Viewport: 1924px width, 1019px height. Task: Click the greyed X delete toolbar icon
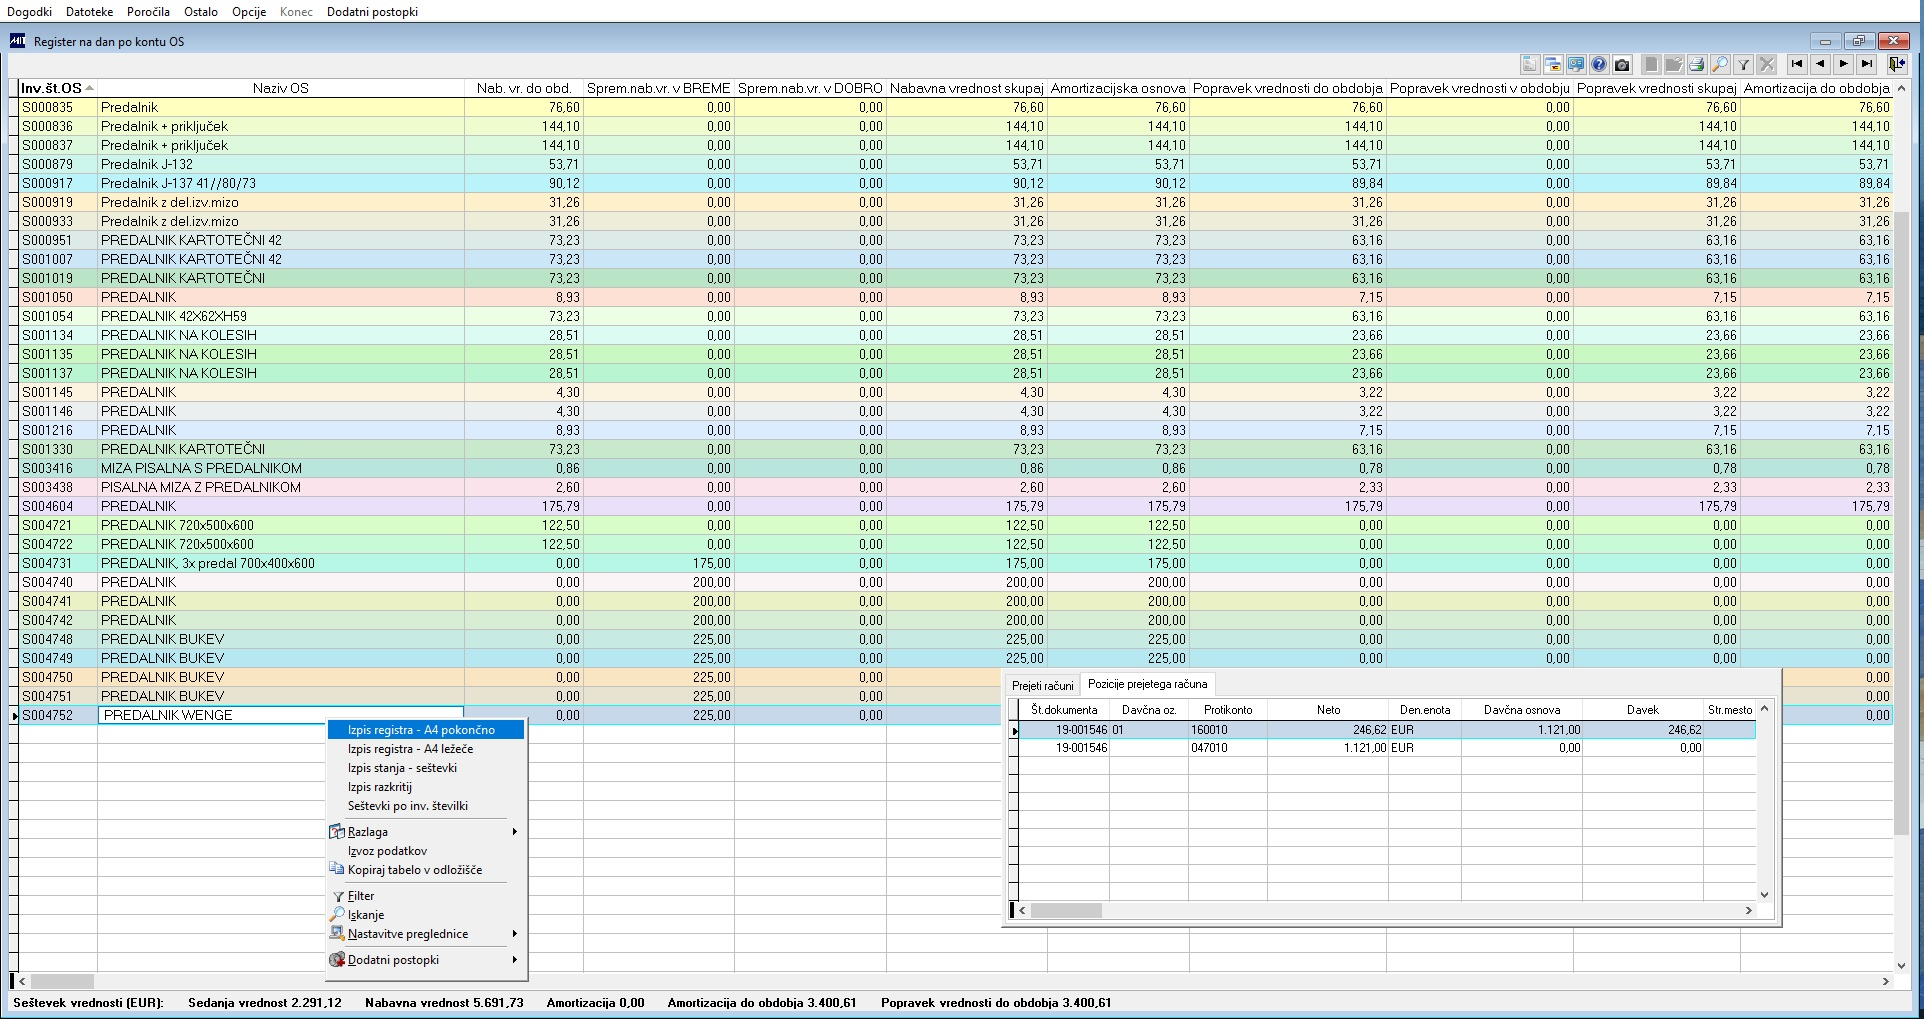[1767, 65]
